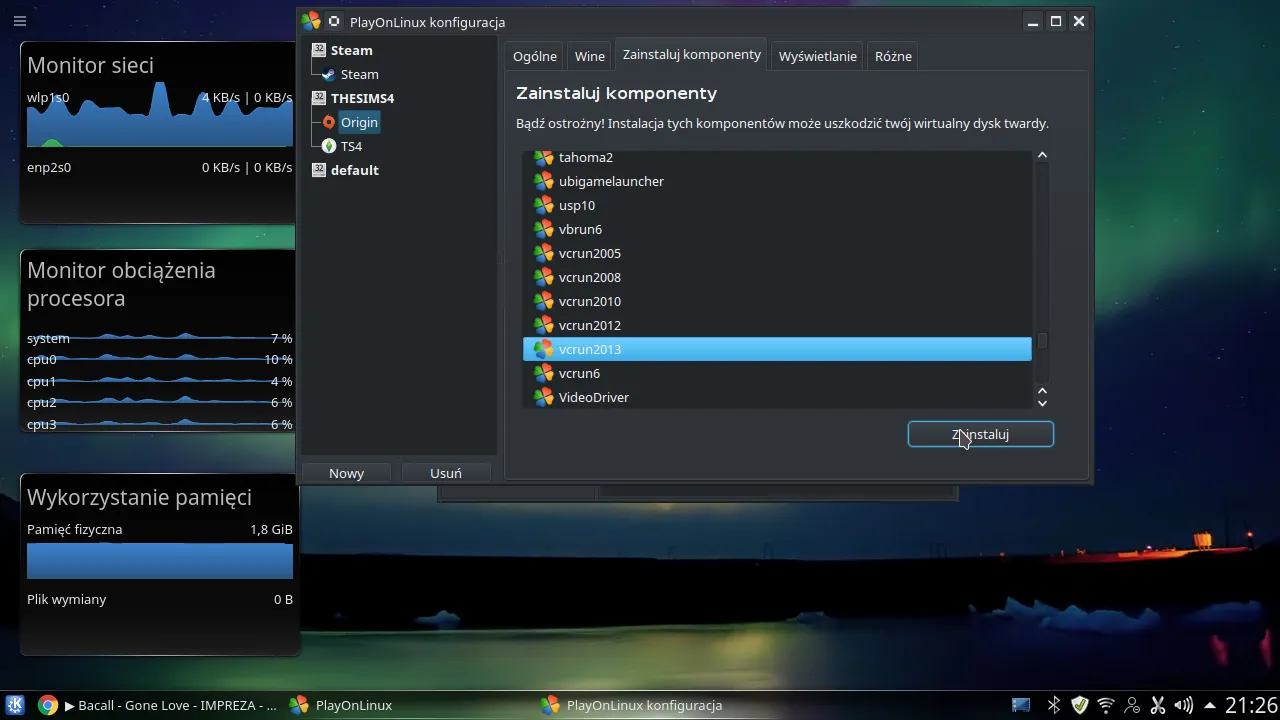Close the PlayOnLinux konfiguracja window
This screenshot has width=1280, height=720.
1079,21
